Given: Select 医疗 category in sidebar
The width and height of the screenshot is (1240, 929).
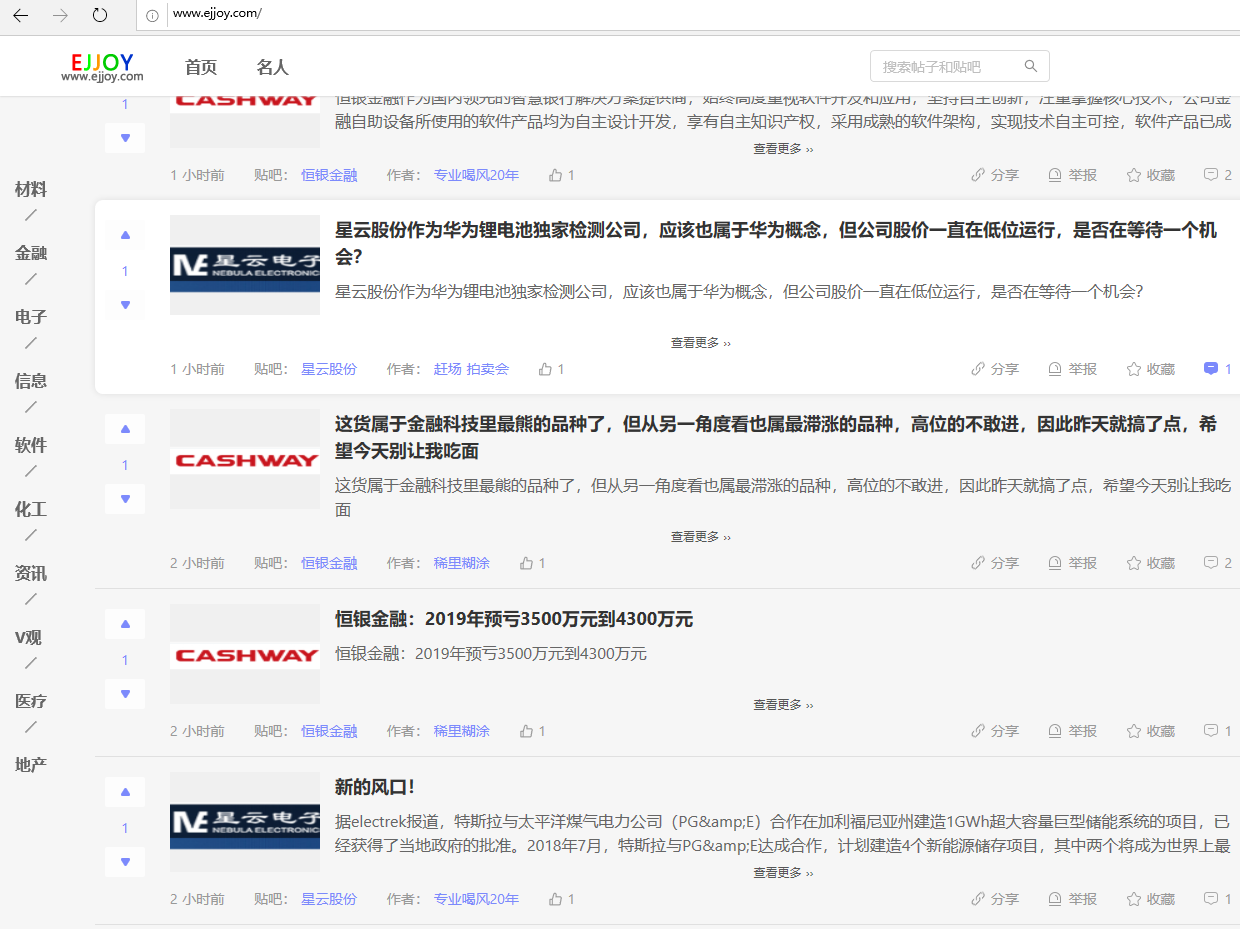Looking at the screenshot, I should (31, 702).
